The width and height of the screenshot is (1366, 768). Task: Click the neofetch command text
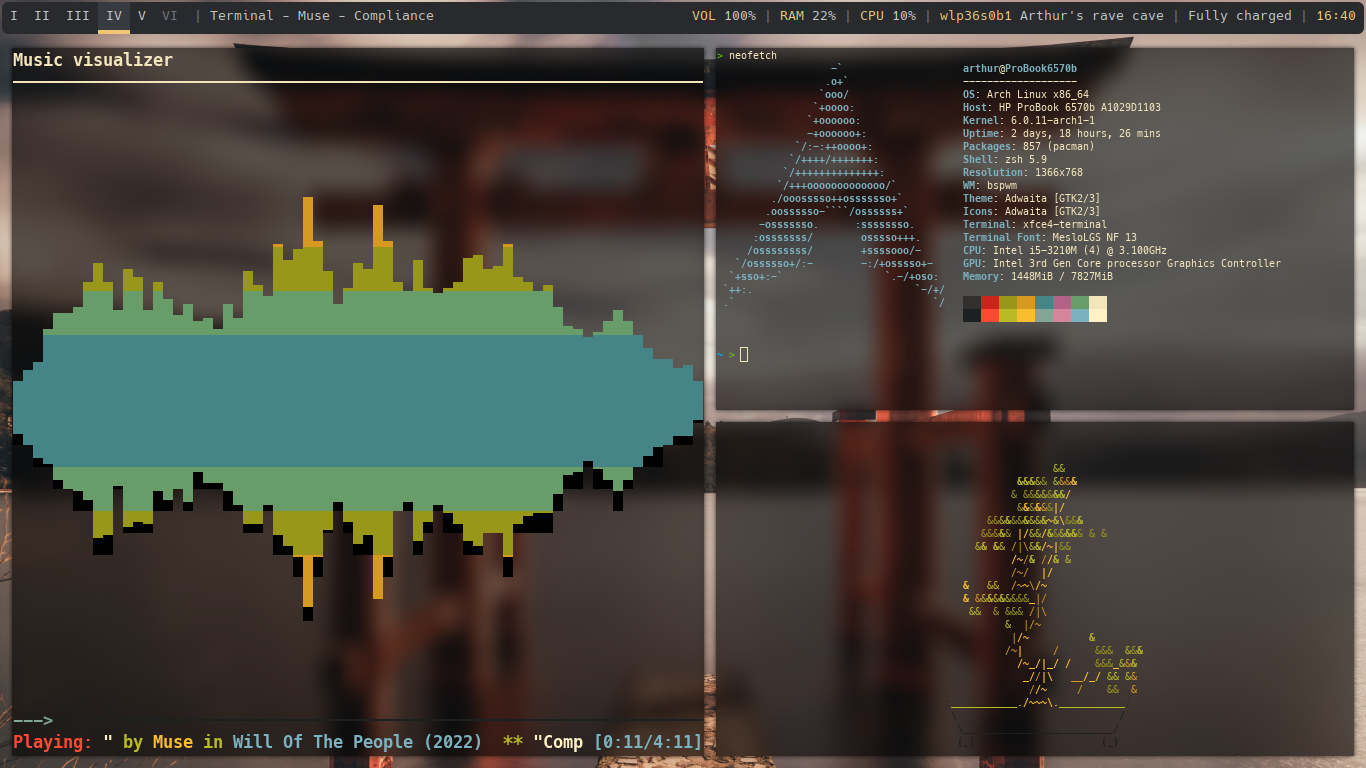[x=753, y=55]
